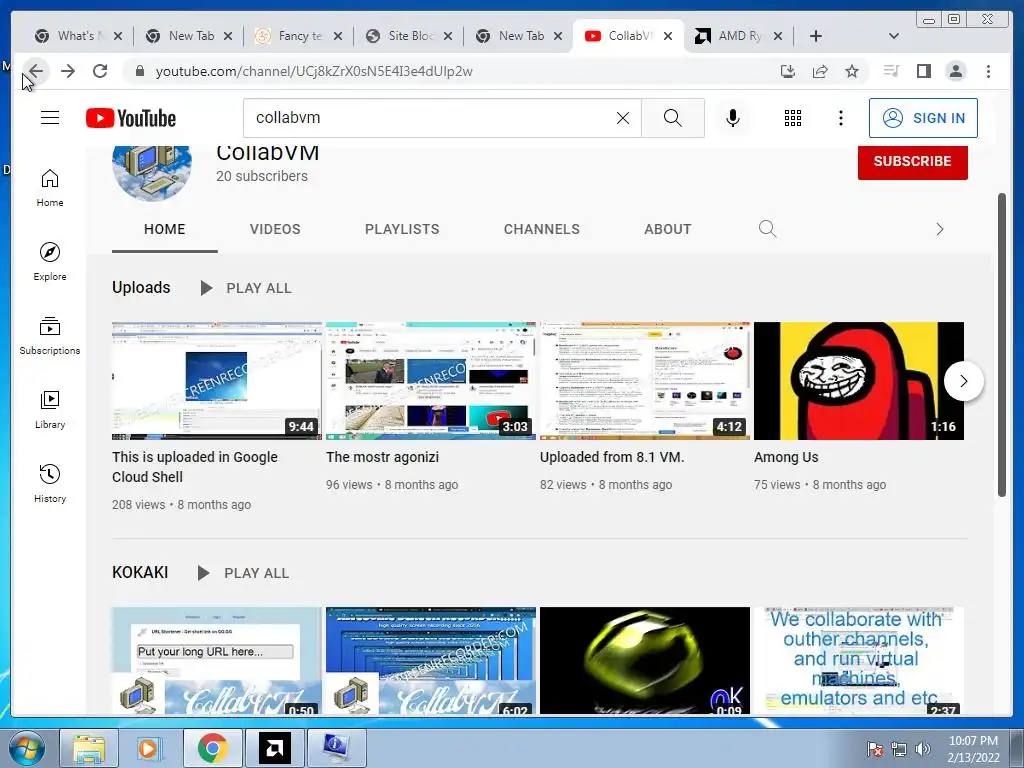1024x768 pixels.
Task: Go forward using the browser forward arrow
Action: click(68, 71)
